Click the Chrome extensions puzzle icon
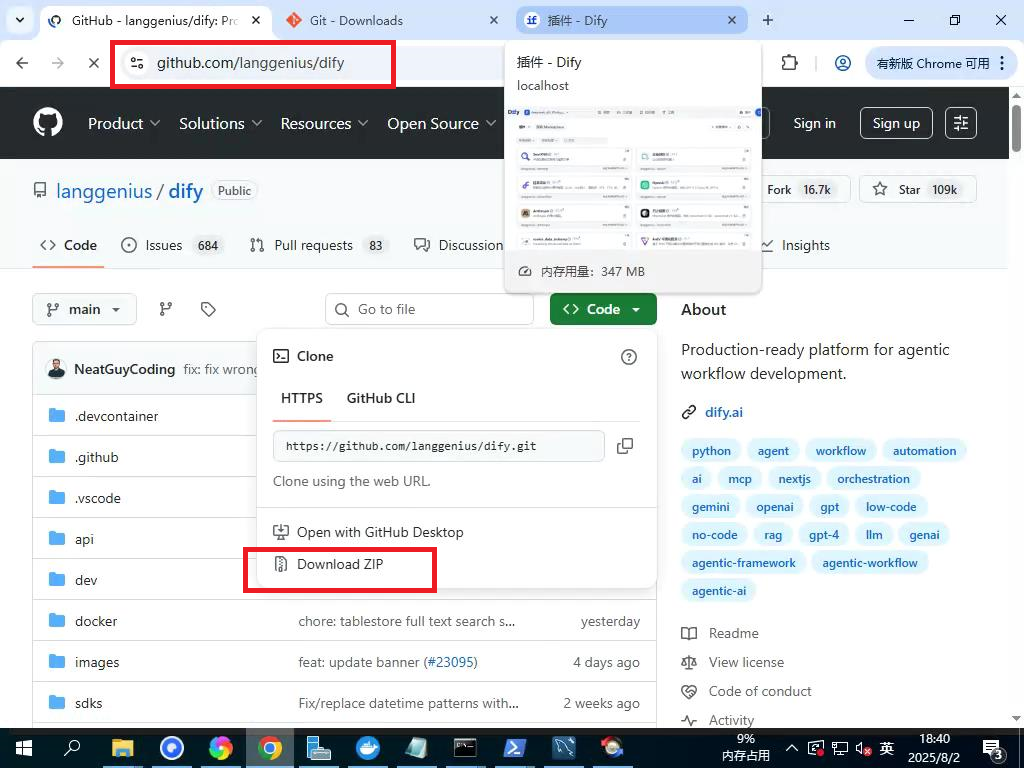Screen dimensions: 1024x768 pyautogui.click(x=790, y=63)
